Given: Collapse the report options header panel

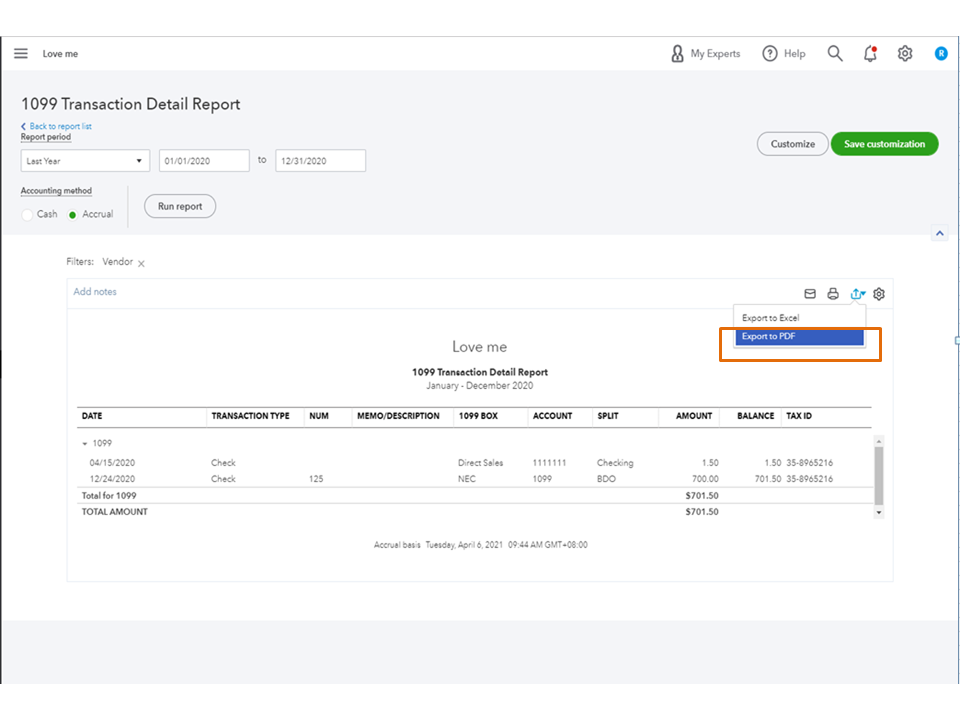Looking at the screenshot, I should tap(939, 233).
